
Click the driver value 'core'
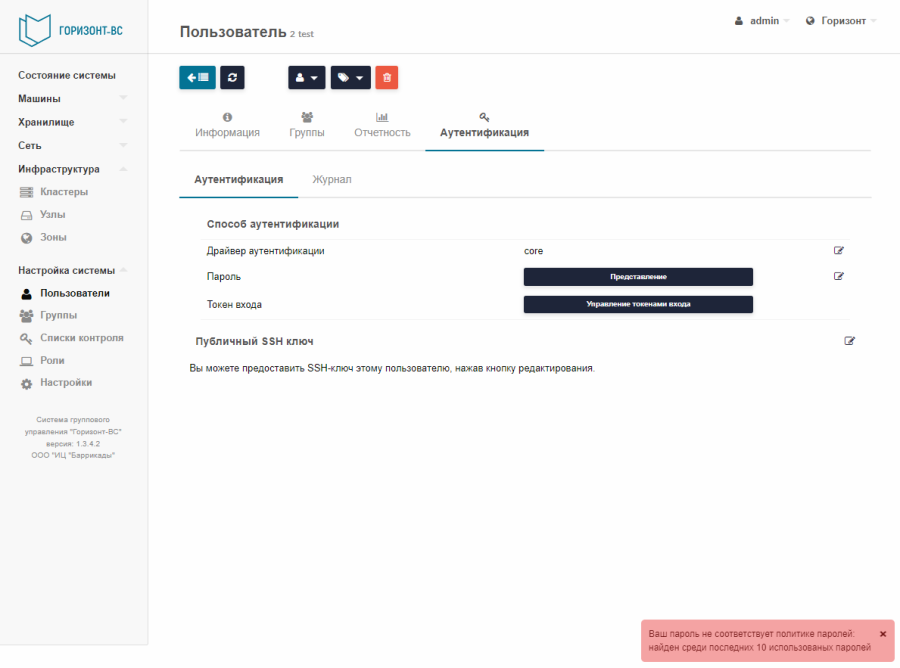pyautogui.click(x=533, y=251)
